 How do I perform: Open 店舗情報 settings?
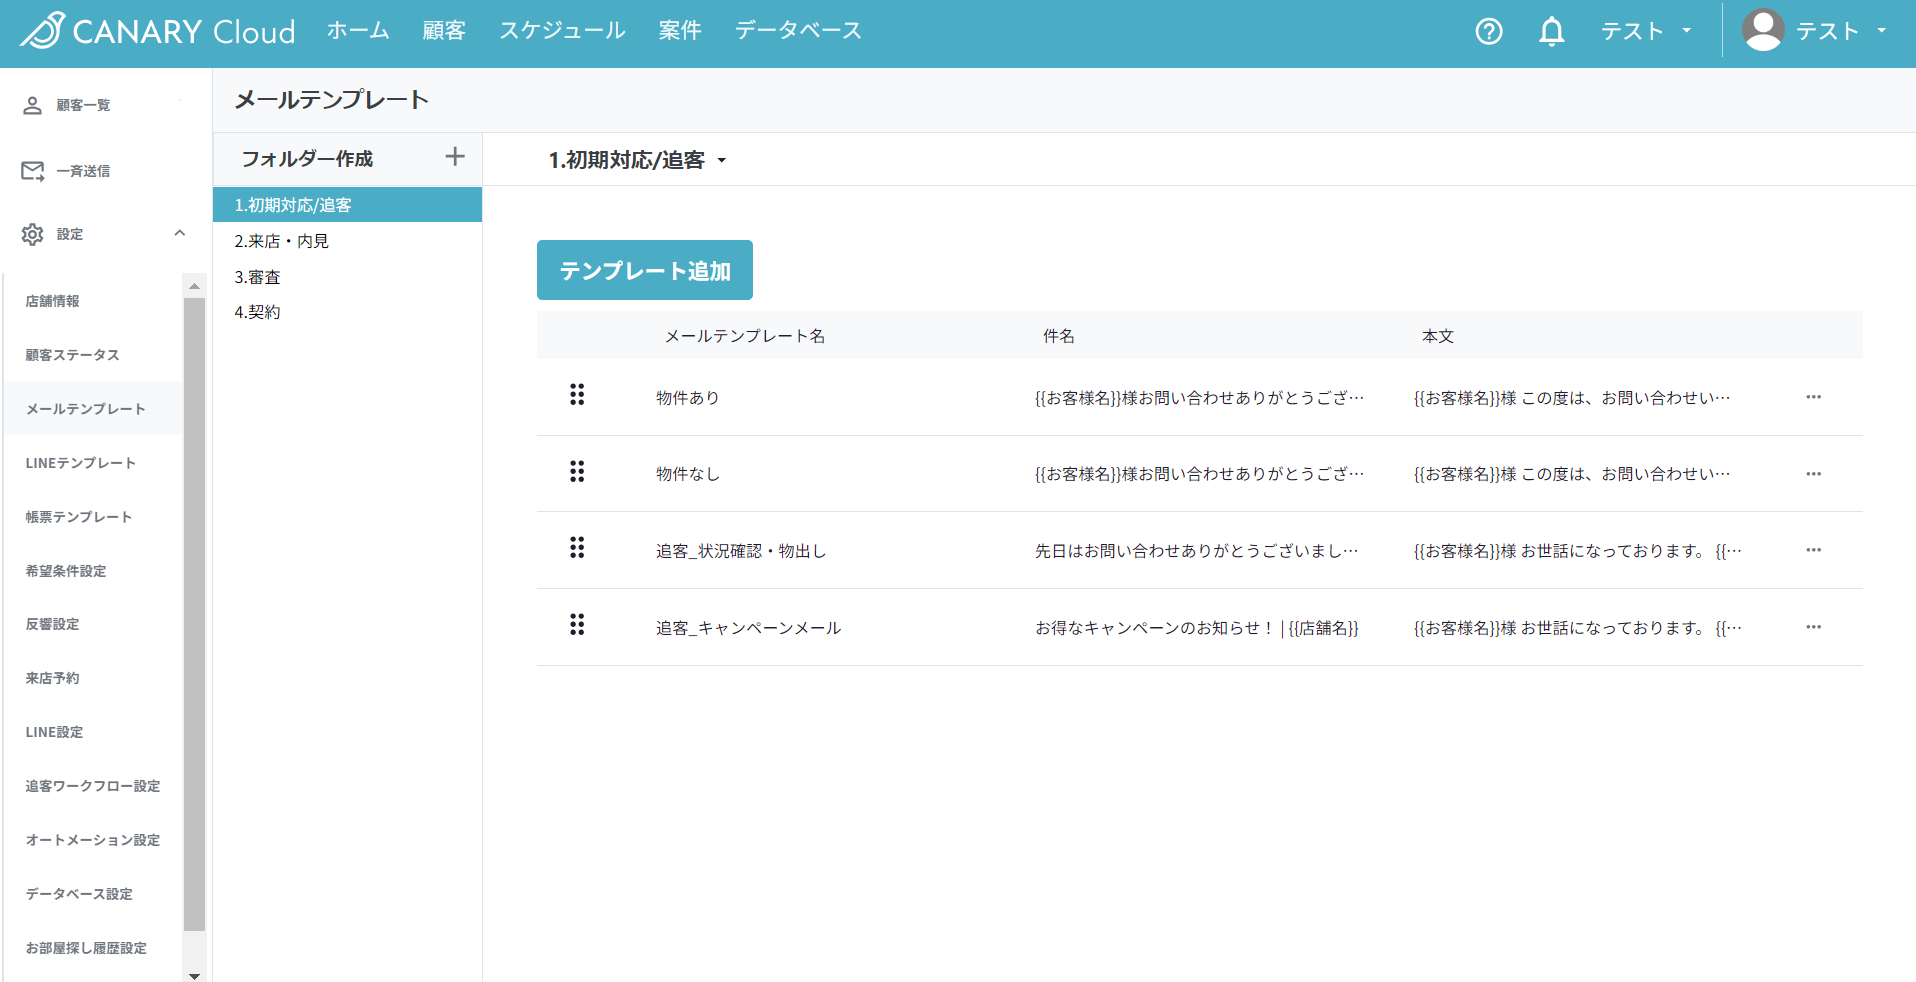point(53,301)
